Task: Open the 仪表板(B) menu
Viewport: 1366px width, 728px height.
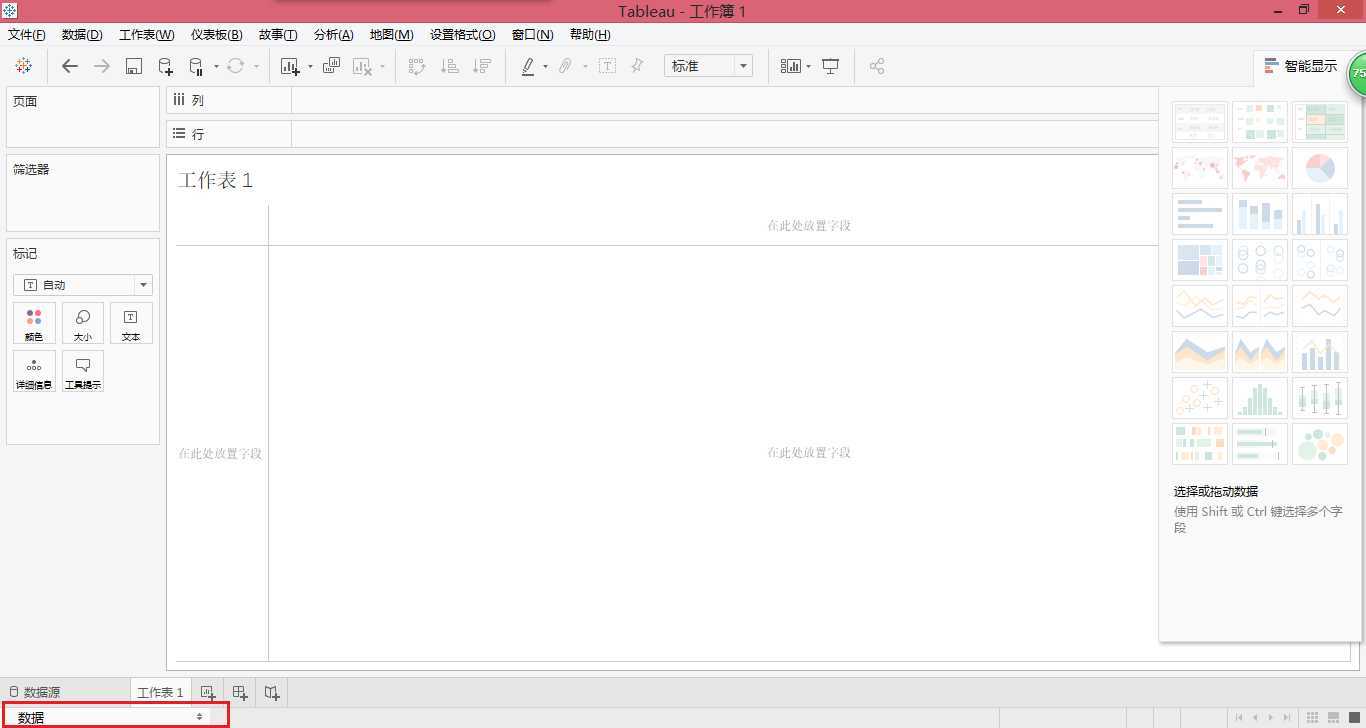Action: [x=216, y=35]
